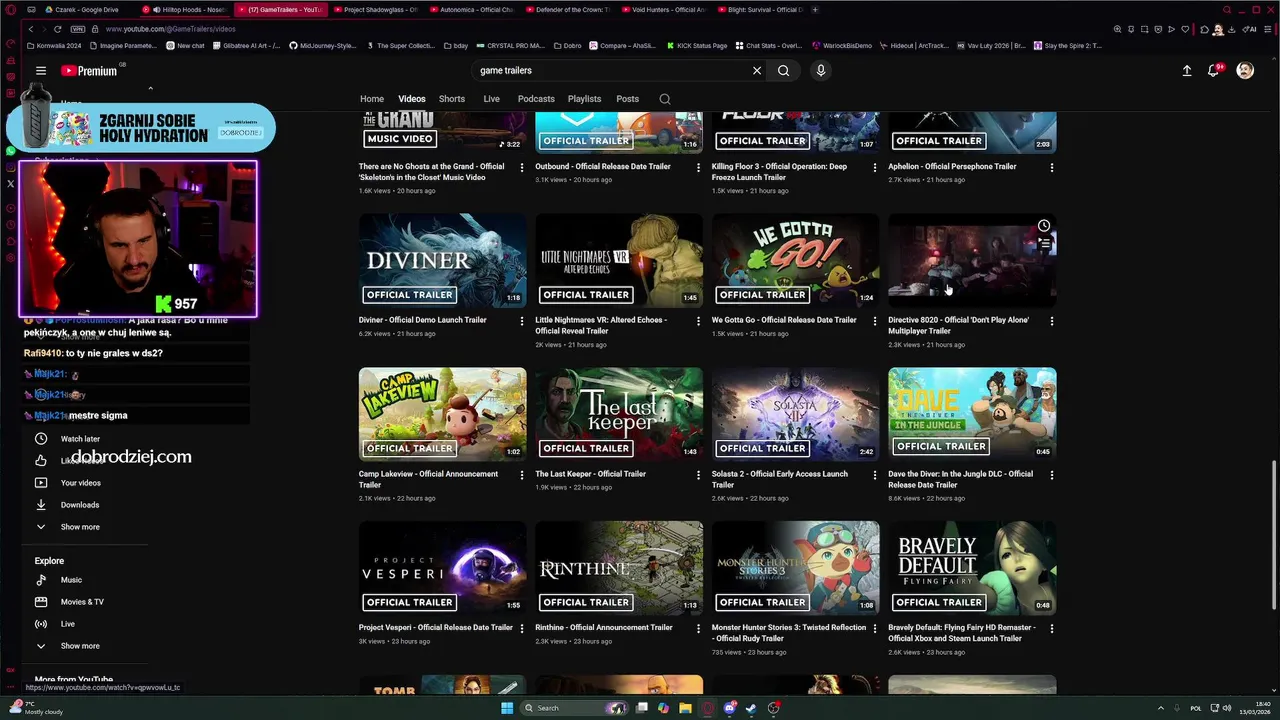Screen dimensions: 1280x720
Task: Click the search magnifier button
Action: click(784, 71)
